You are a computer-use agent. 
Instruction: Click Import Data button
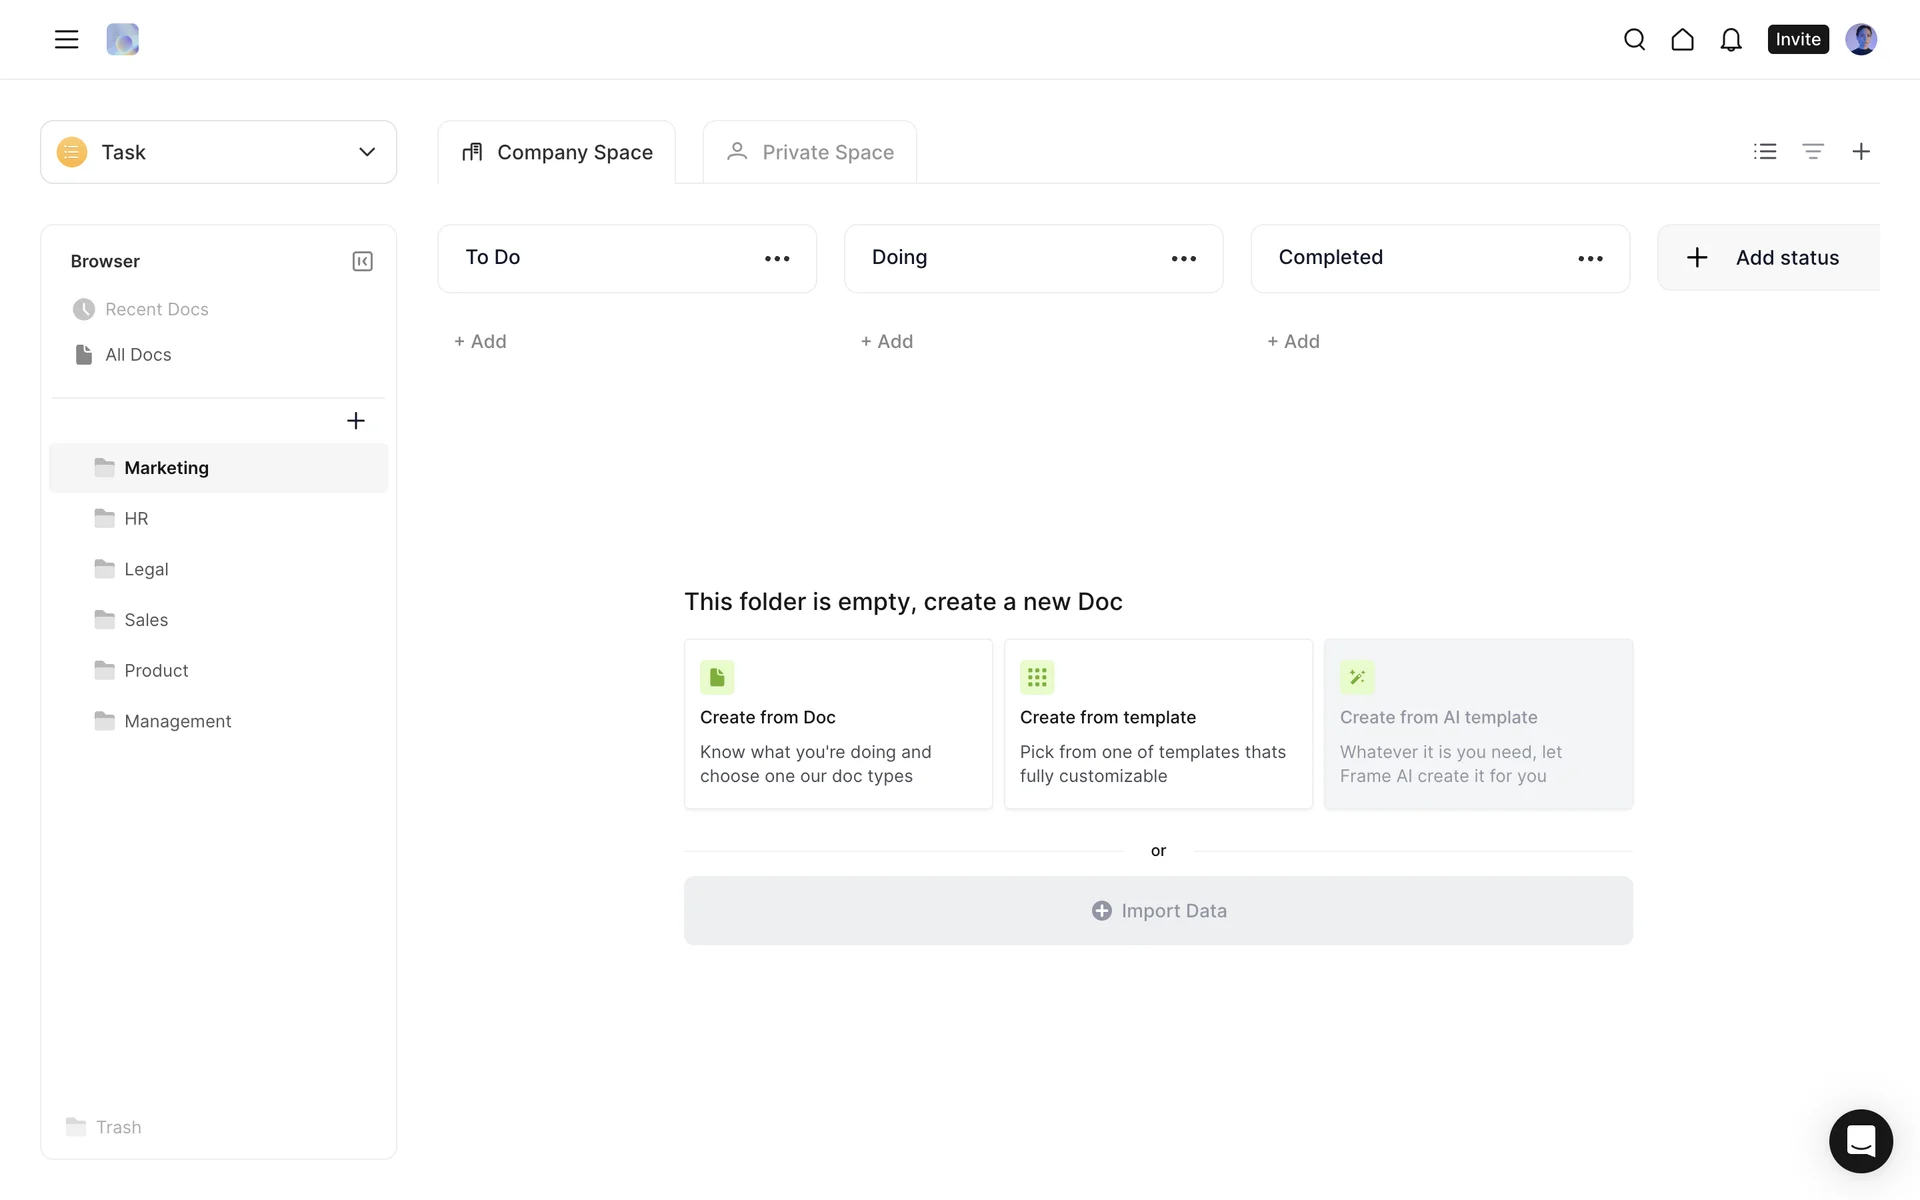pyautogui.click(x=1158, y=911)
